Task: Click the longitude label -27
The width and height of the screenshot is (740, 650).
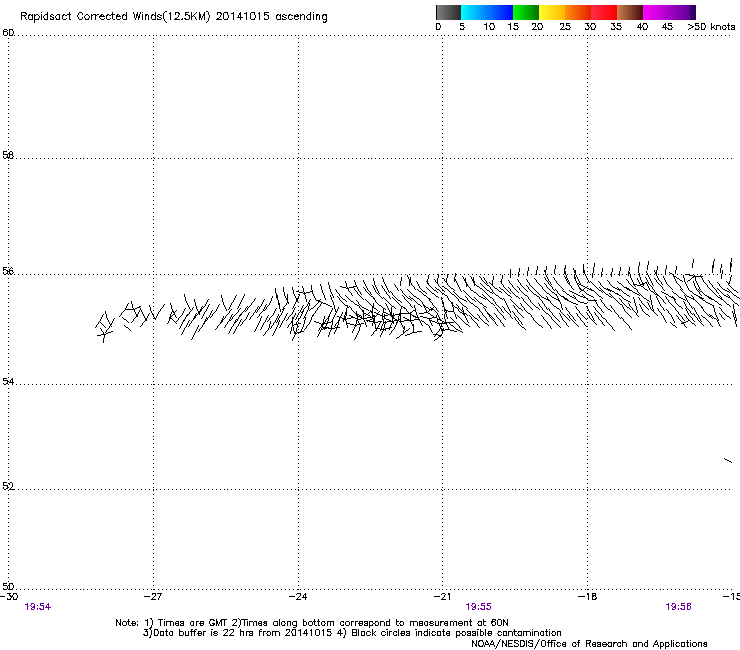Action: pyautogui.click(x=153, y=597)
